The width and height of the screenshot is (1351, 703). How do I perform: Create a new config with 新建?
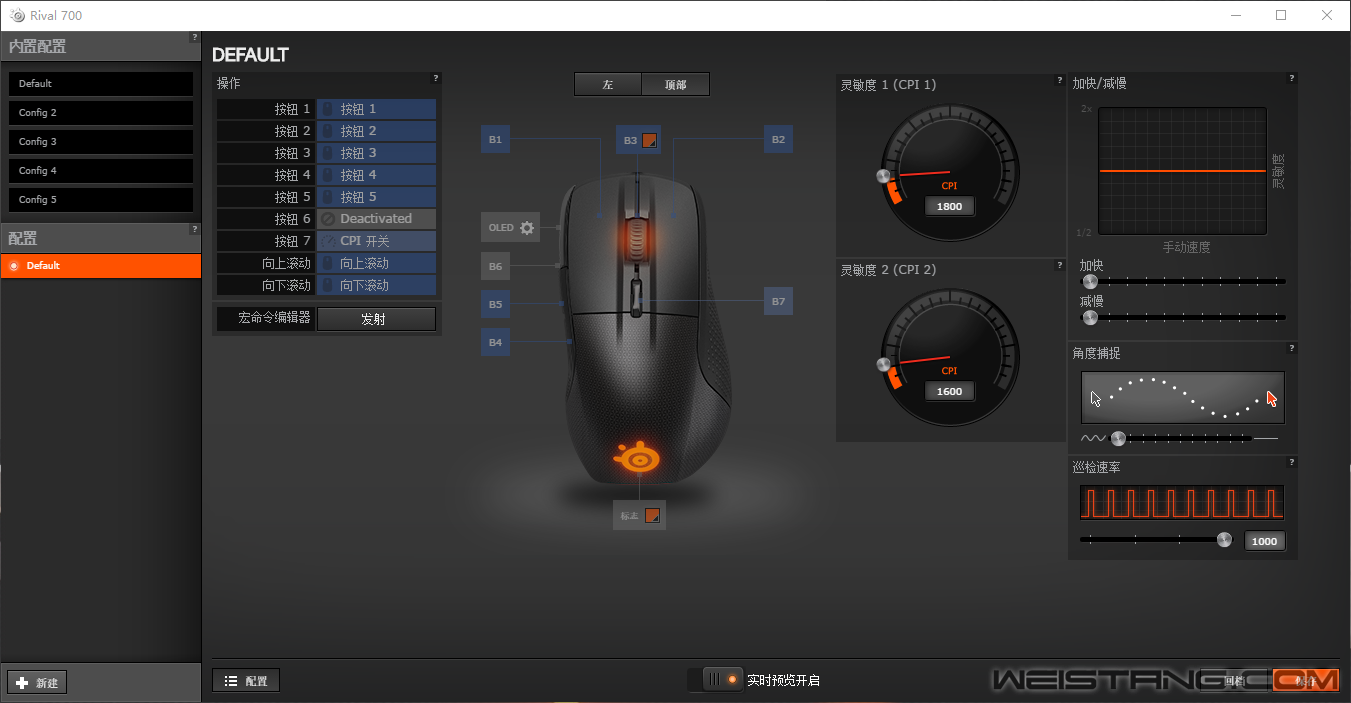pos(37,683)
